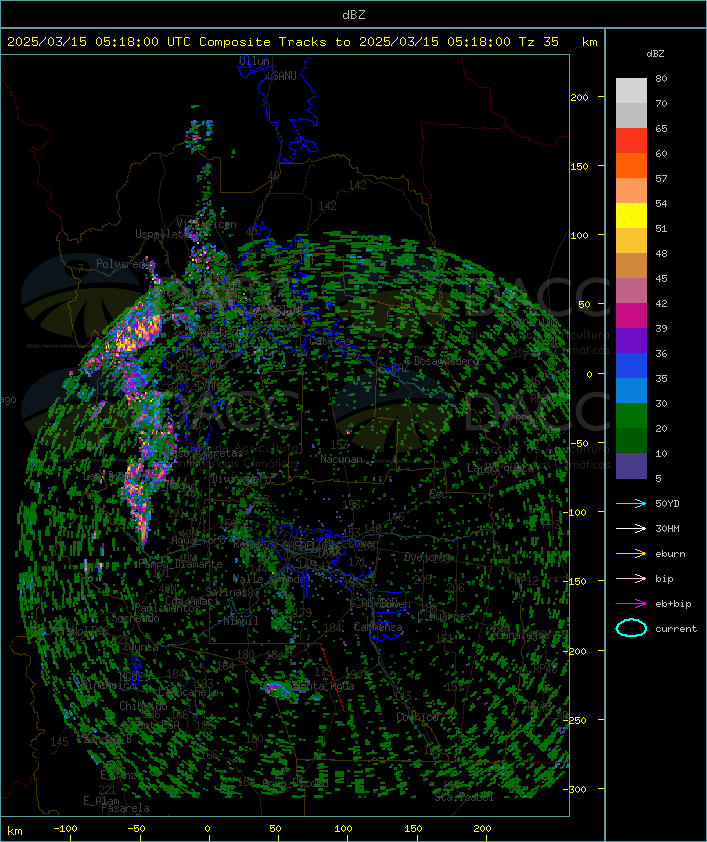
Task: Click the Nacunan map label
Action: [x=341, y=459]
